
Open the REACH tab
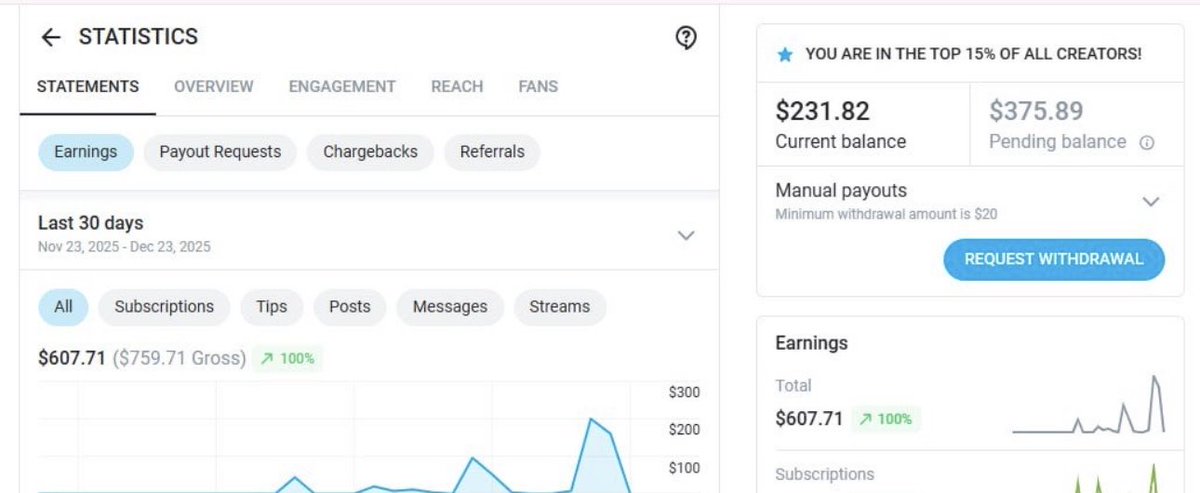point(457,87)
